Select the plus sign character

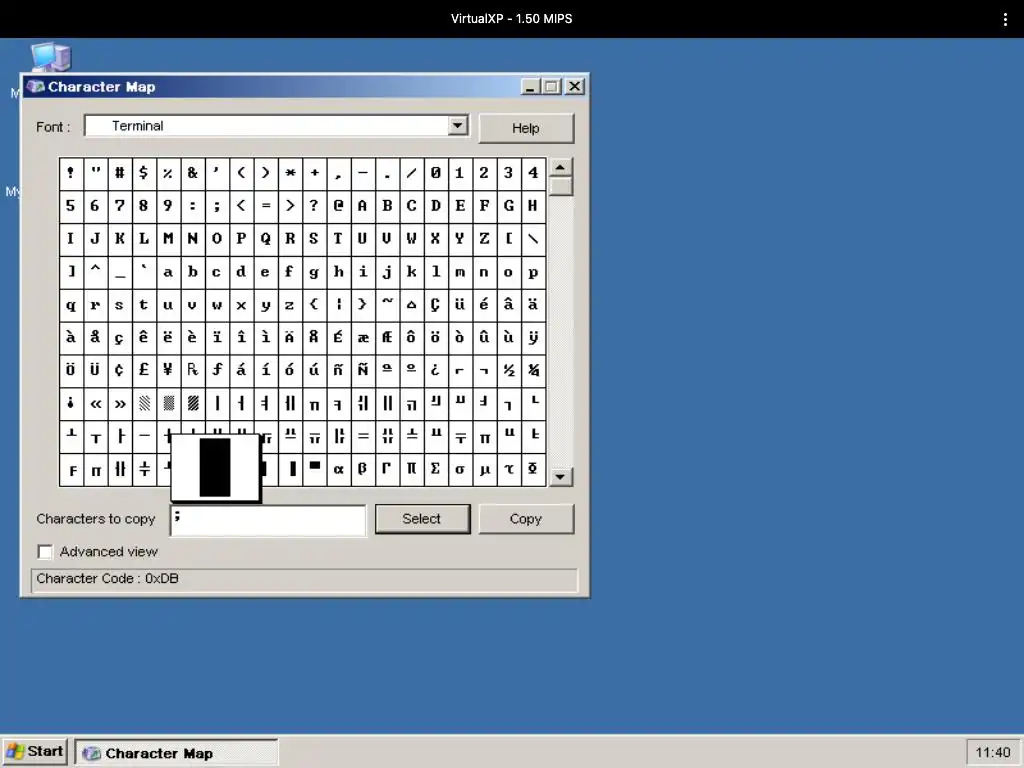314,173
